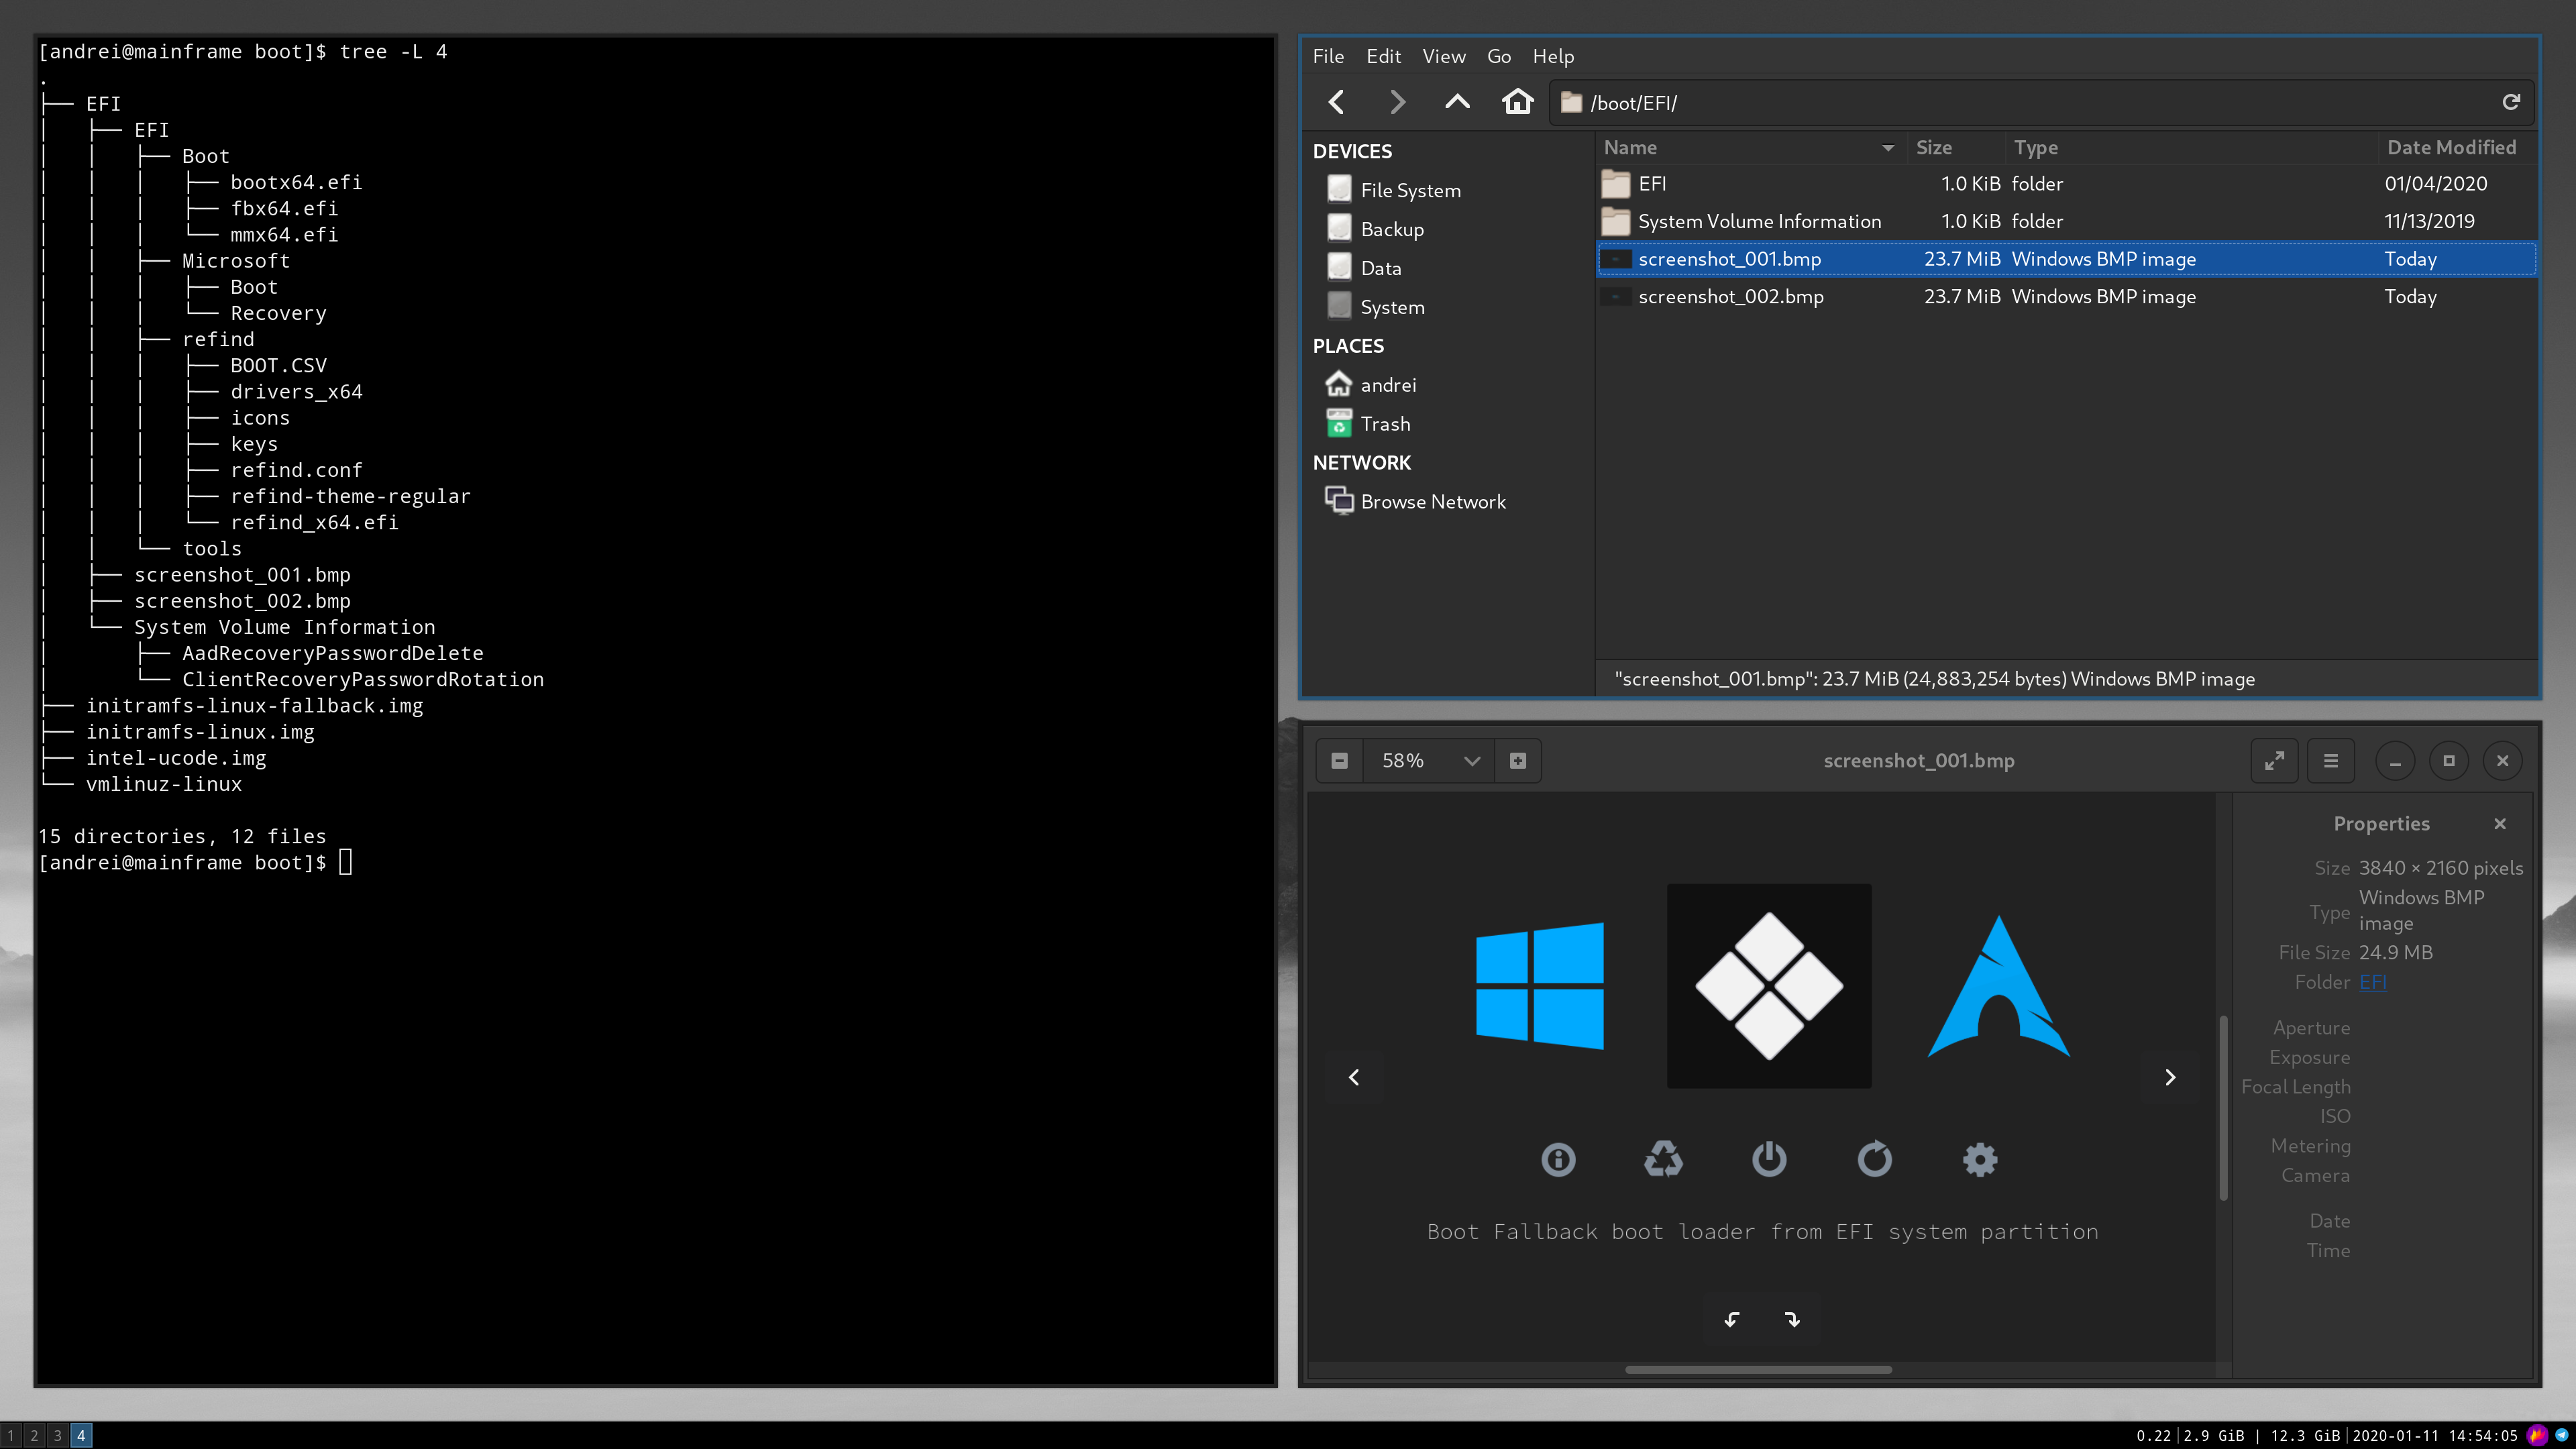Show previous image arrow
This screenshot has height=1449, width=2576.
tap(1354, 1077)
